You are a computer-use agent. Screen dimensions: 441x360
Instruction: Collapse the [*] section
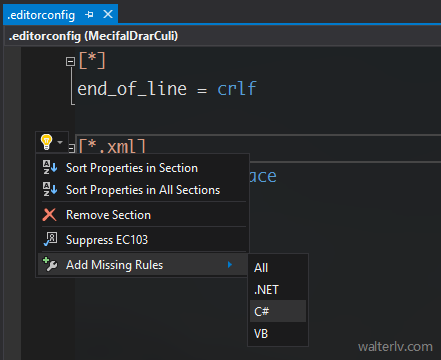[70, 61]
